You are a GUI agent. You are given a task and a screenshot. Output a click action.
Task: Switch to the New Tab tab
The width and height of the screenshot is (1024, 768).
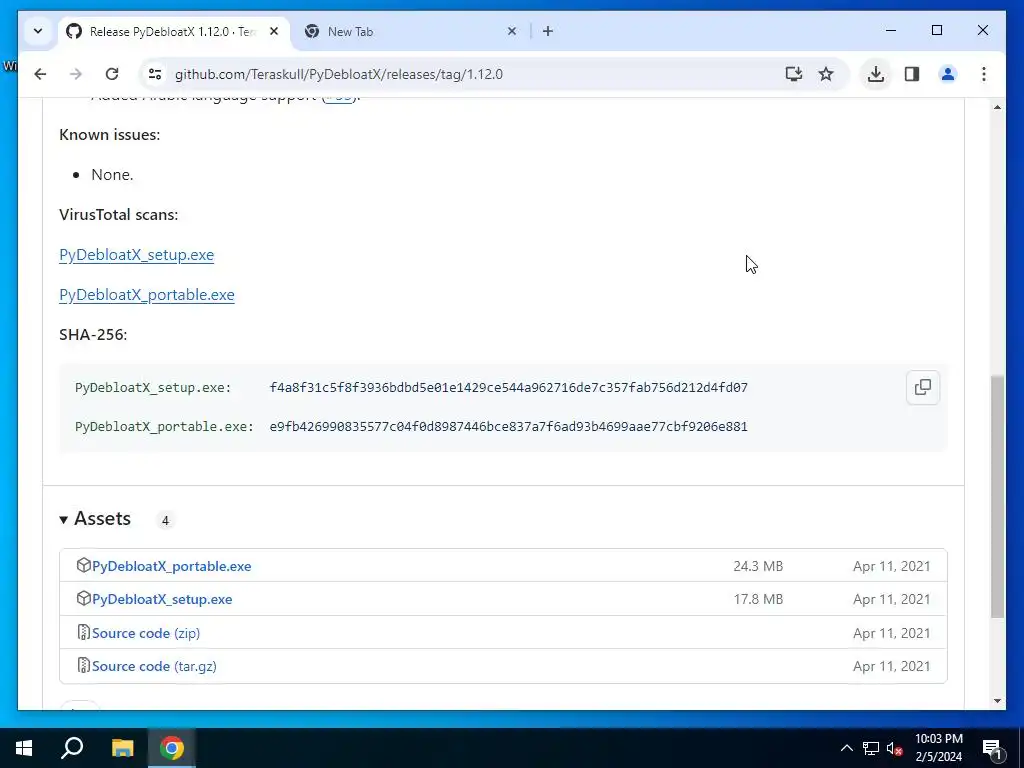click(x=411, y=31)
